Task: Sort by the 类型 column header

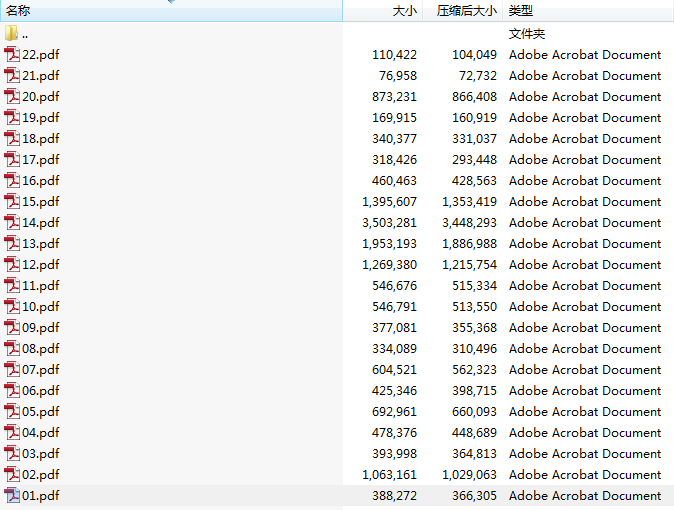Action: coord(588,11)
